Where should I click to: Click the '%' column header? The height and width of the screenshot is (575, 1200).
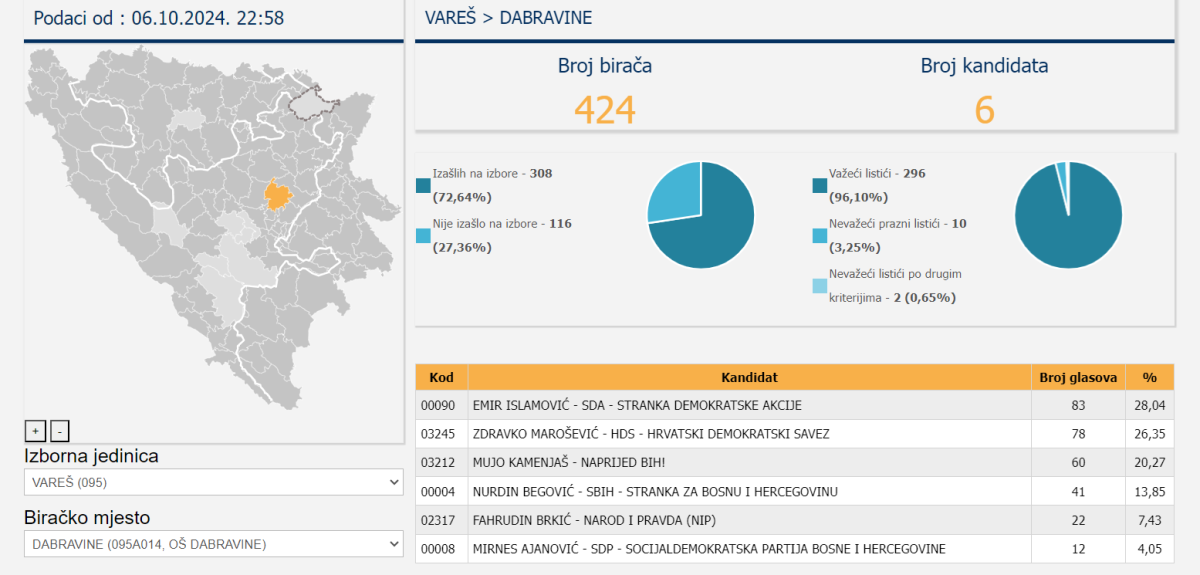point(1150,377)
